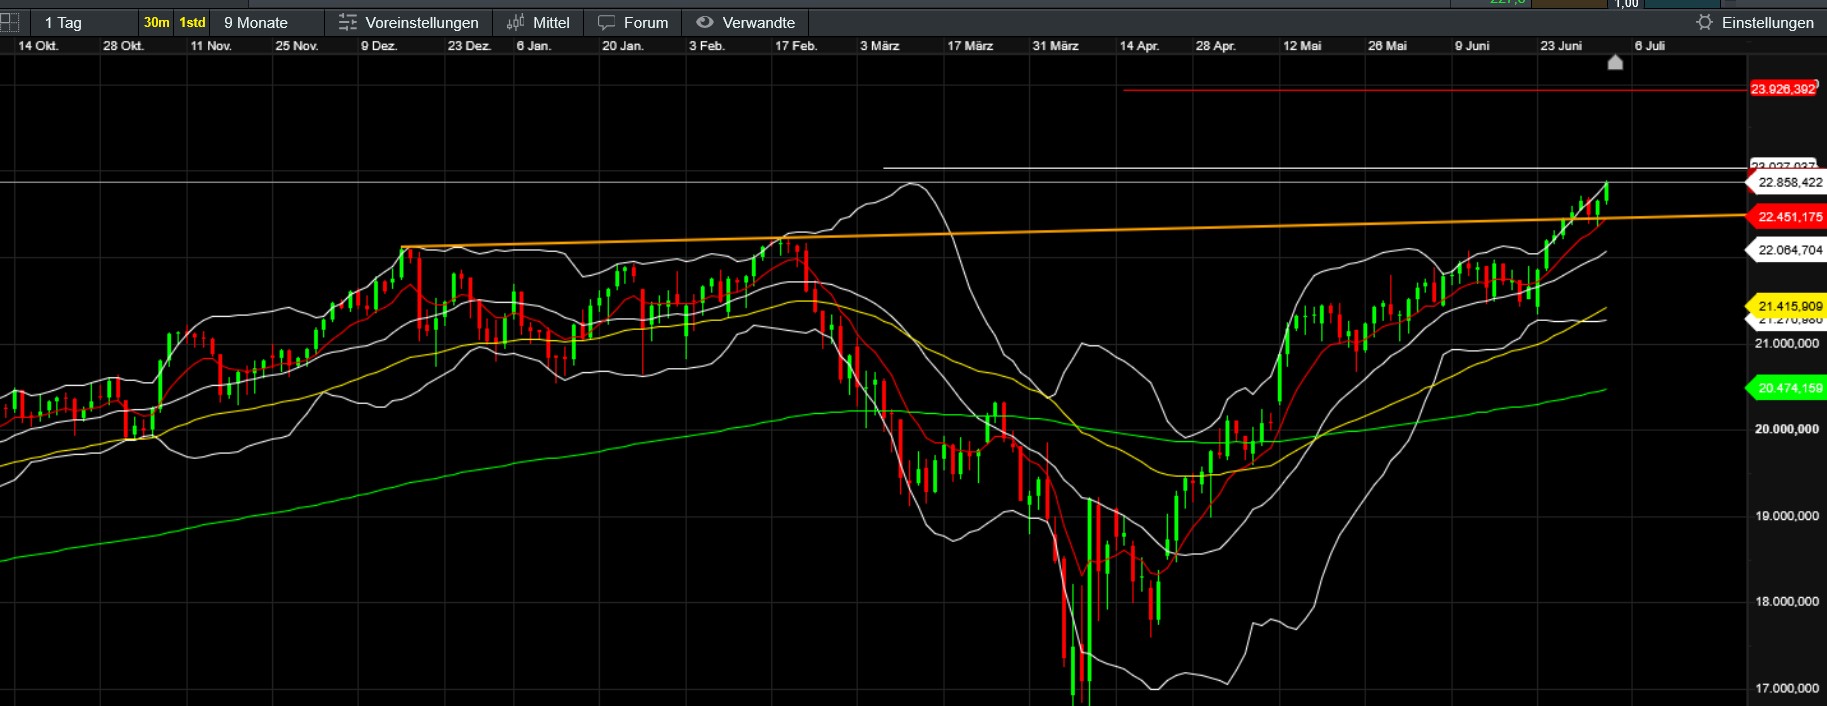Click the 3 März date on time axis

coord(880,46)
